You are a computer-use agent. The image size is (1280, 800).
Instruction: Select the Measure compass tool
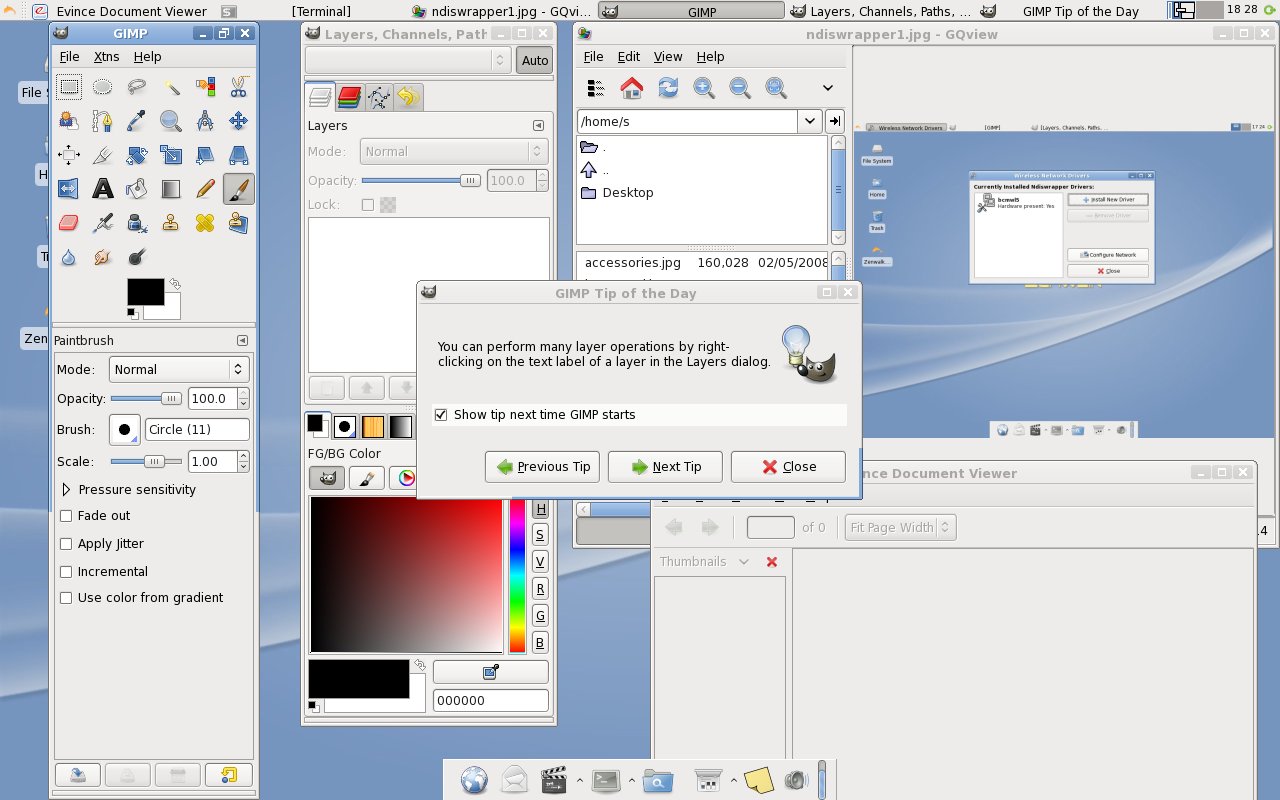[x=205, y=121]
